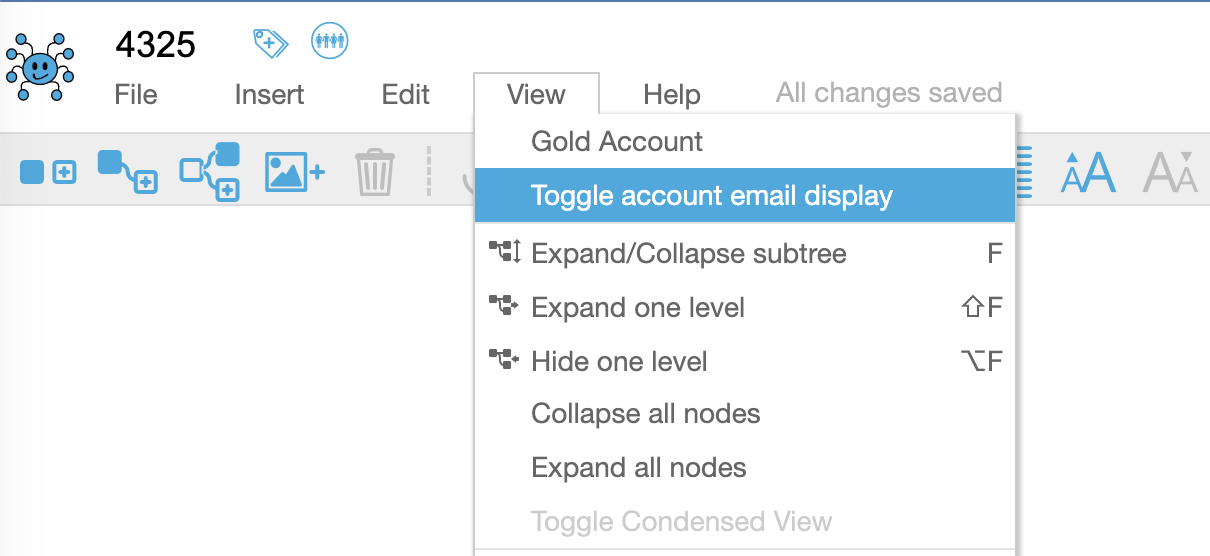Choose Hide one level
This screenshot has height=556, width=1210.
point(745,361)
